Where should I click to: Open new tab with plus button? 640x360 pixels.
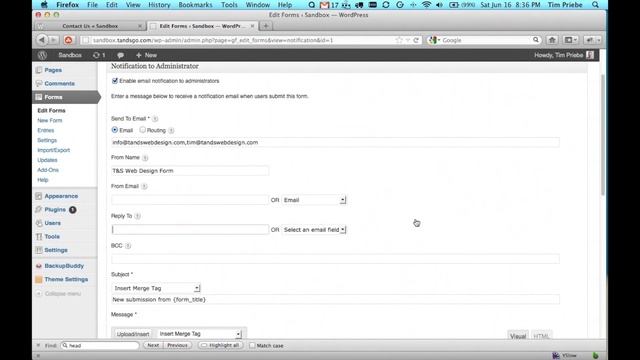[x=266, y=26]
